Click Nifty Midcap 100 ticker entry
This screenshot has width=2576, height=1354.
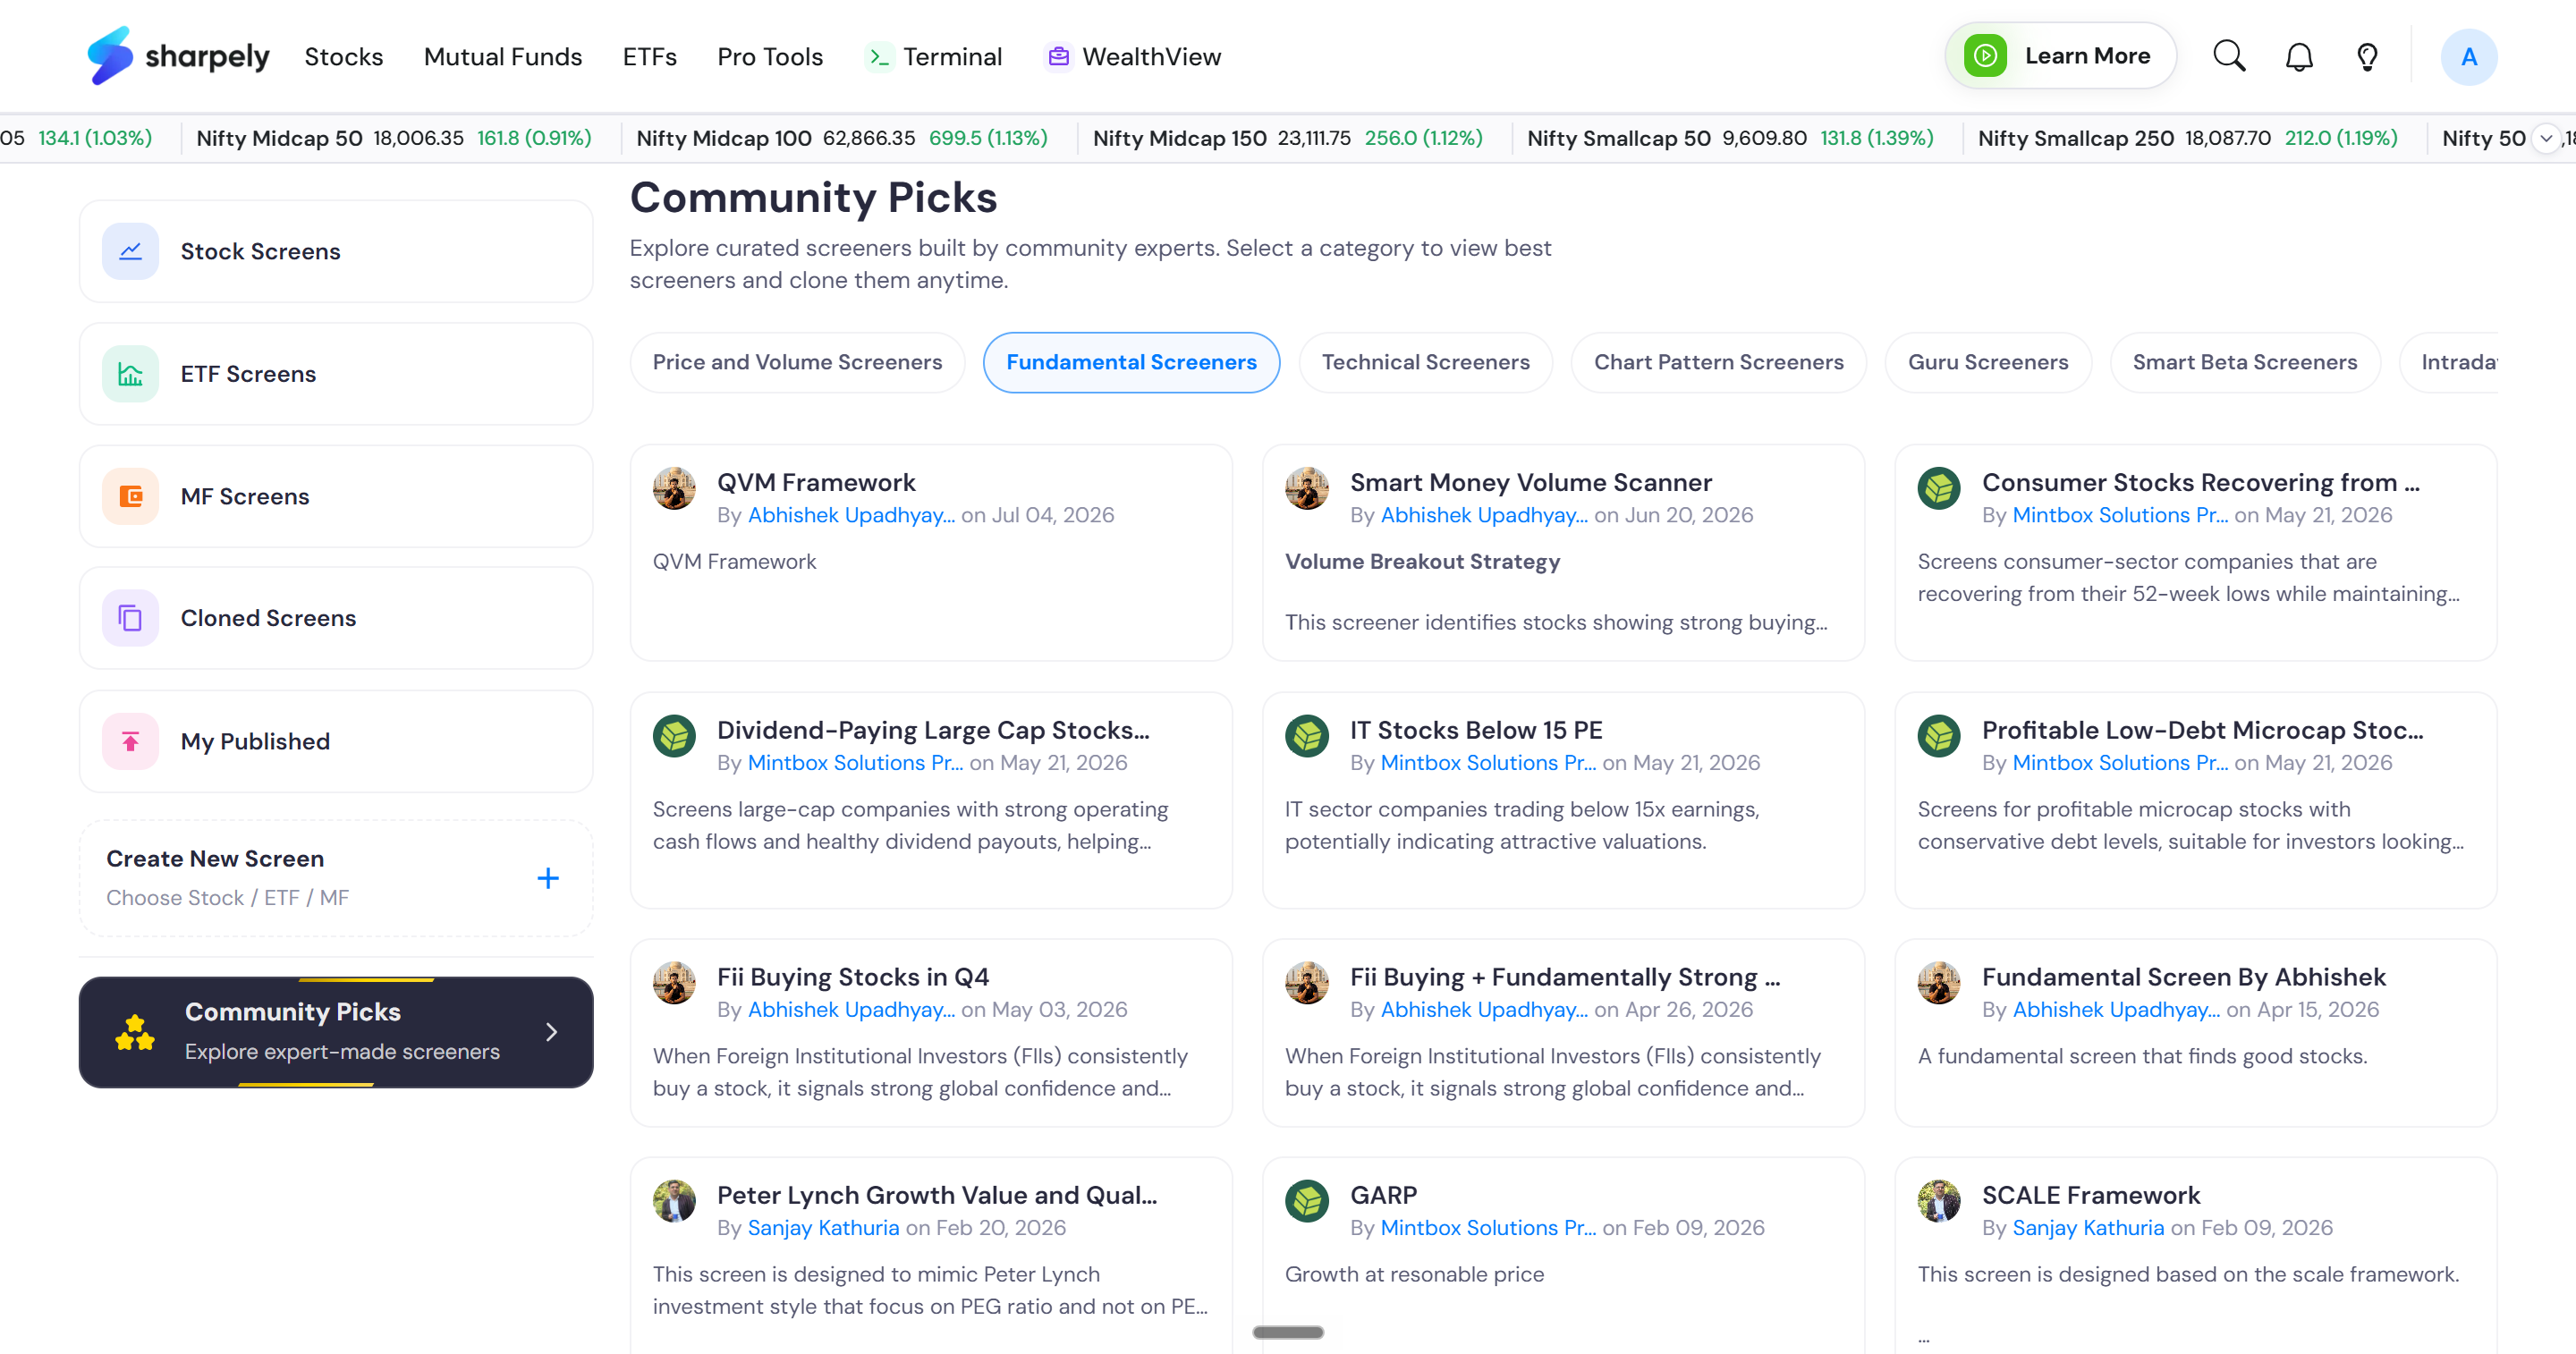pyautogui.click(x=842, y=138)
